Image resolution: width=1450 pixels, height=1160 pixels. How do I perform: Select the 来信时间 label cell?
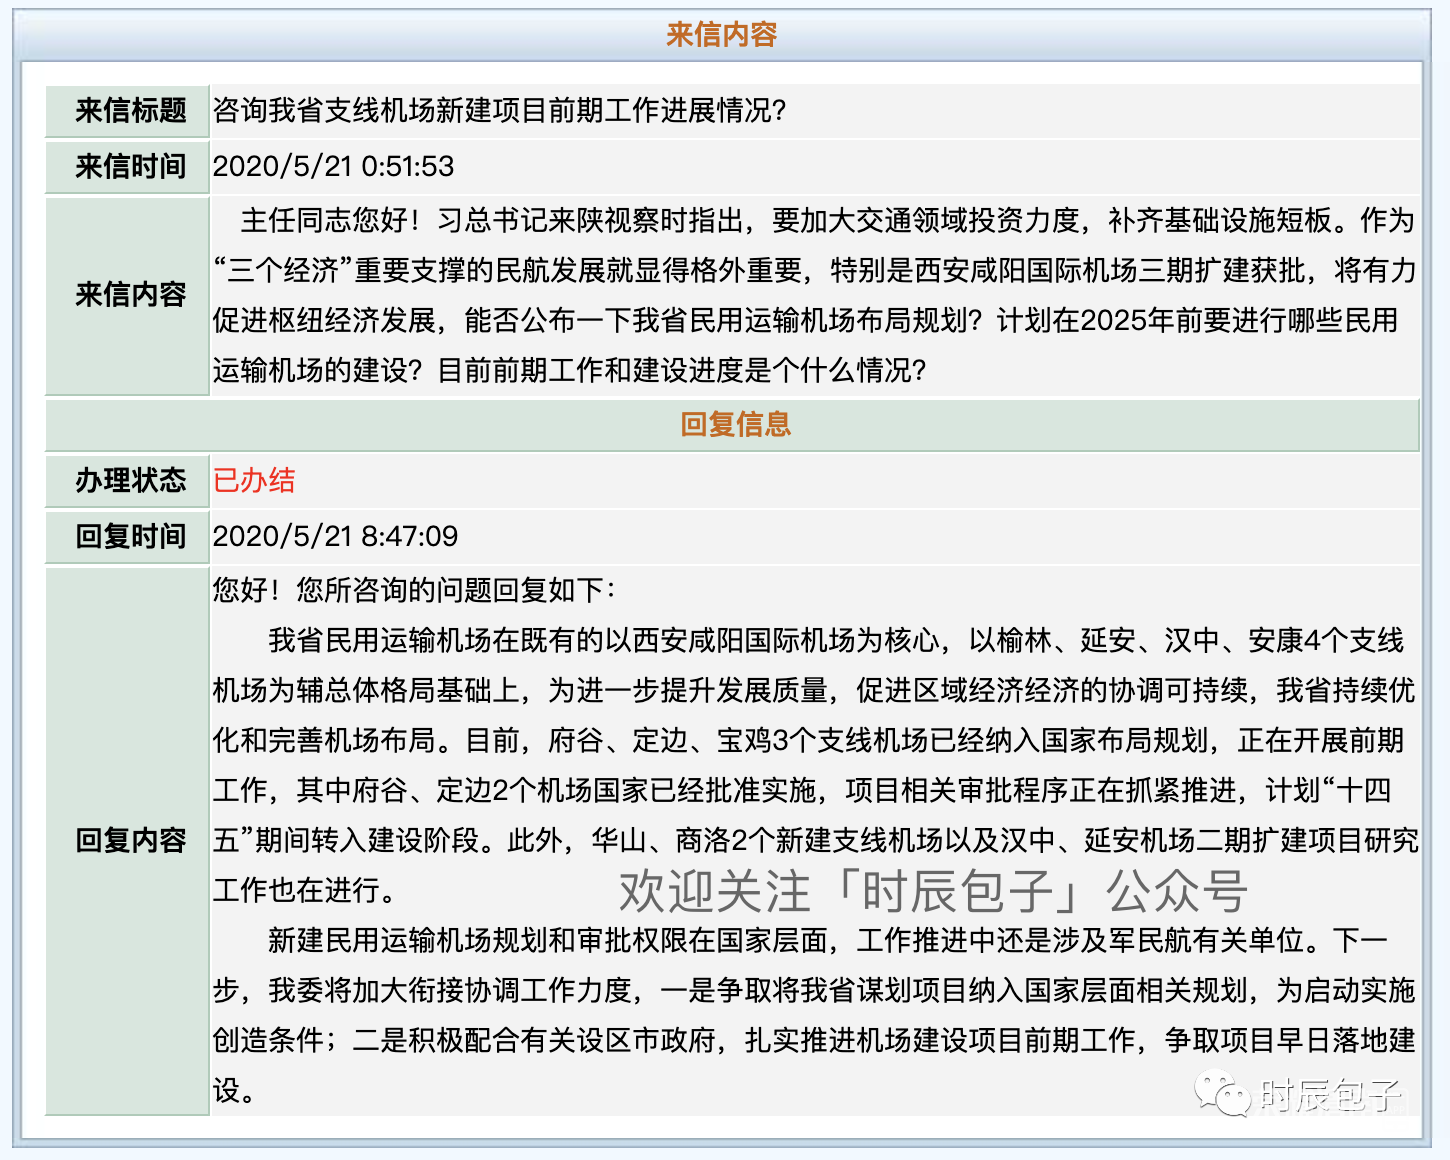(x=130, y=166)
